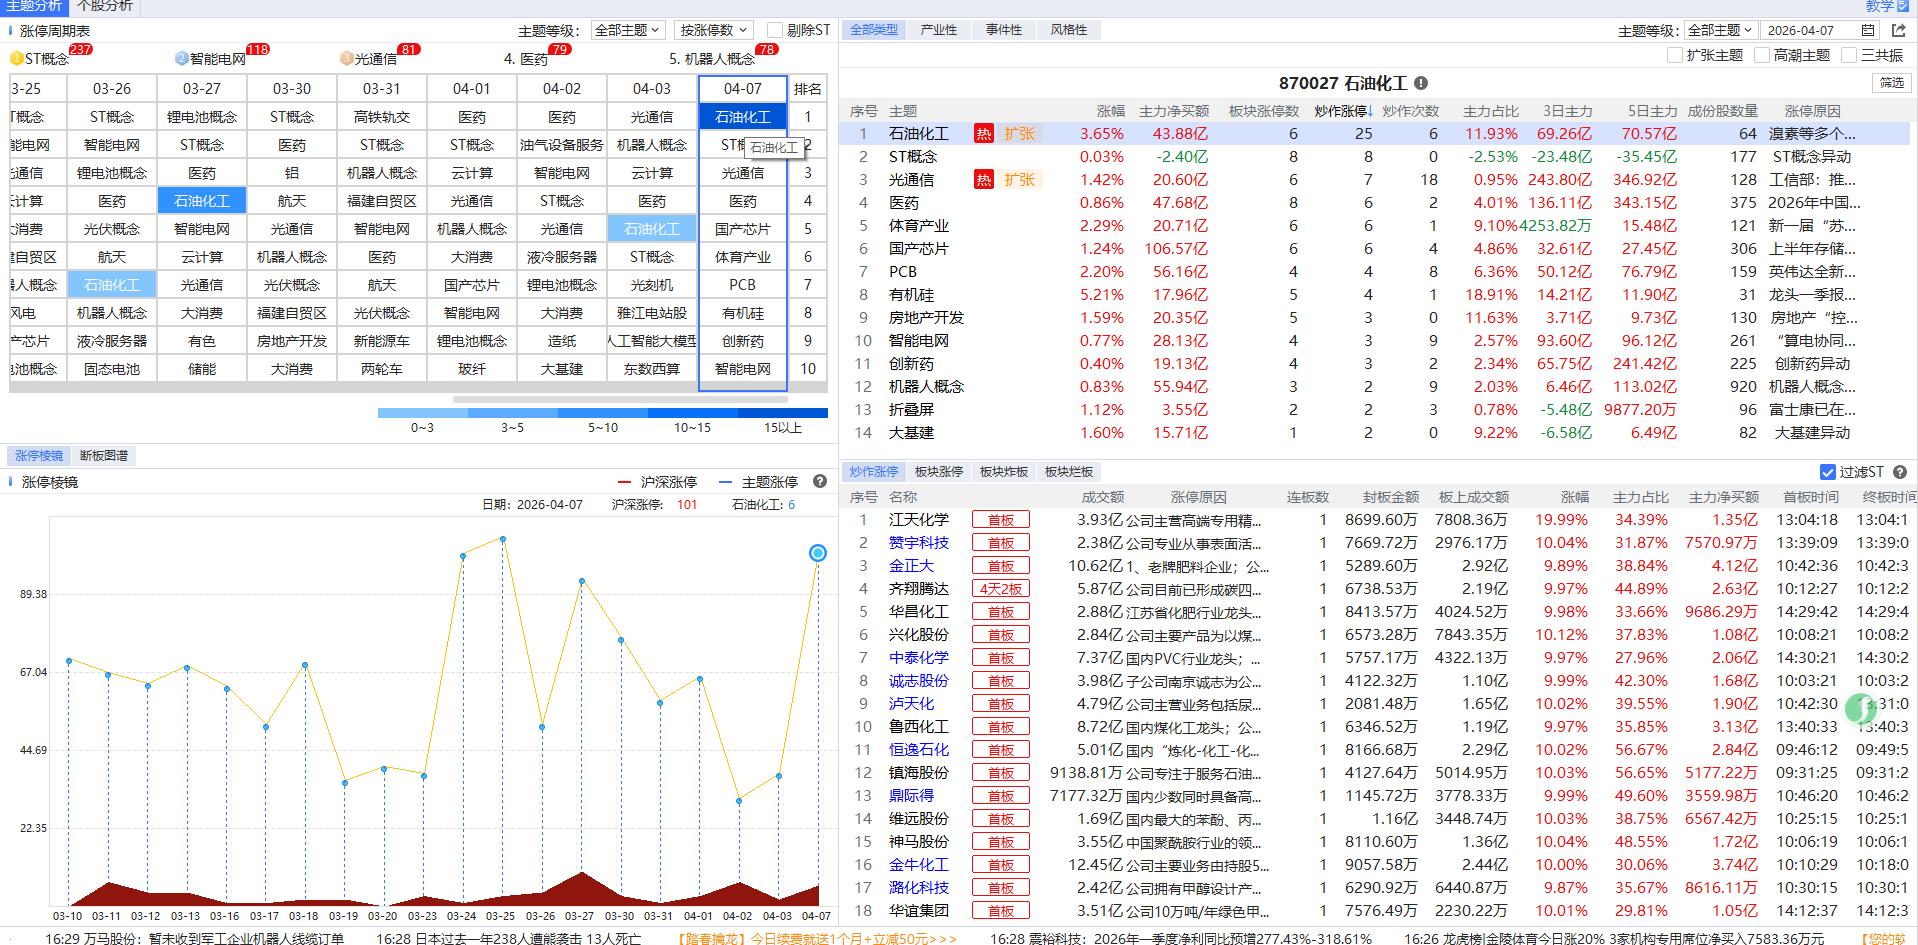Image resolution: width=1918 pixels, height=945 pixels.
Task: Open the 赞宇科技 stock link
Action: point(918,542)
